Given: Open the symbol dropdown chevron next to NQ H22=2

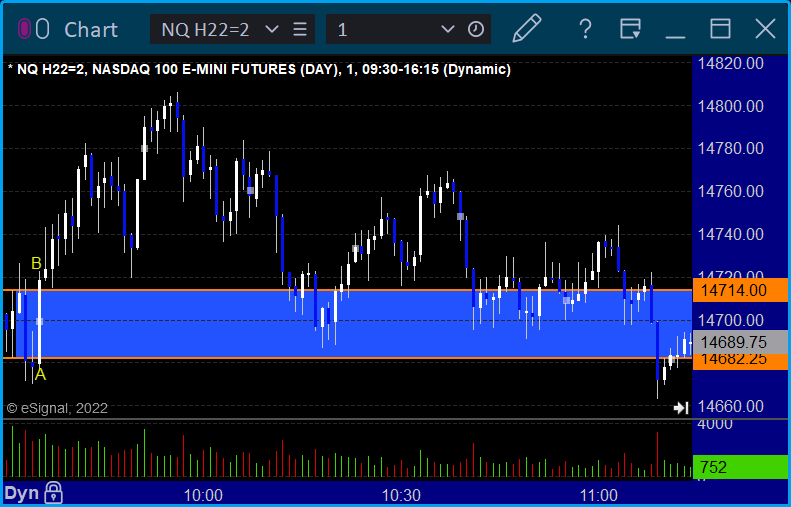Looking at the screenshot, I should click(271, 29).
